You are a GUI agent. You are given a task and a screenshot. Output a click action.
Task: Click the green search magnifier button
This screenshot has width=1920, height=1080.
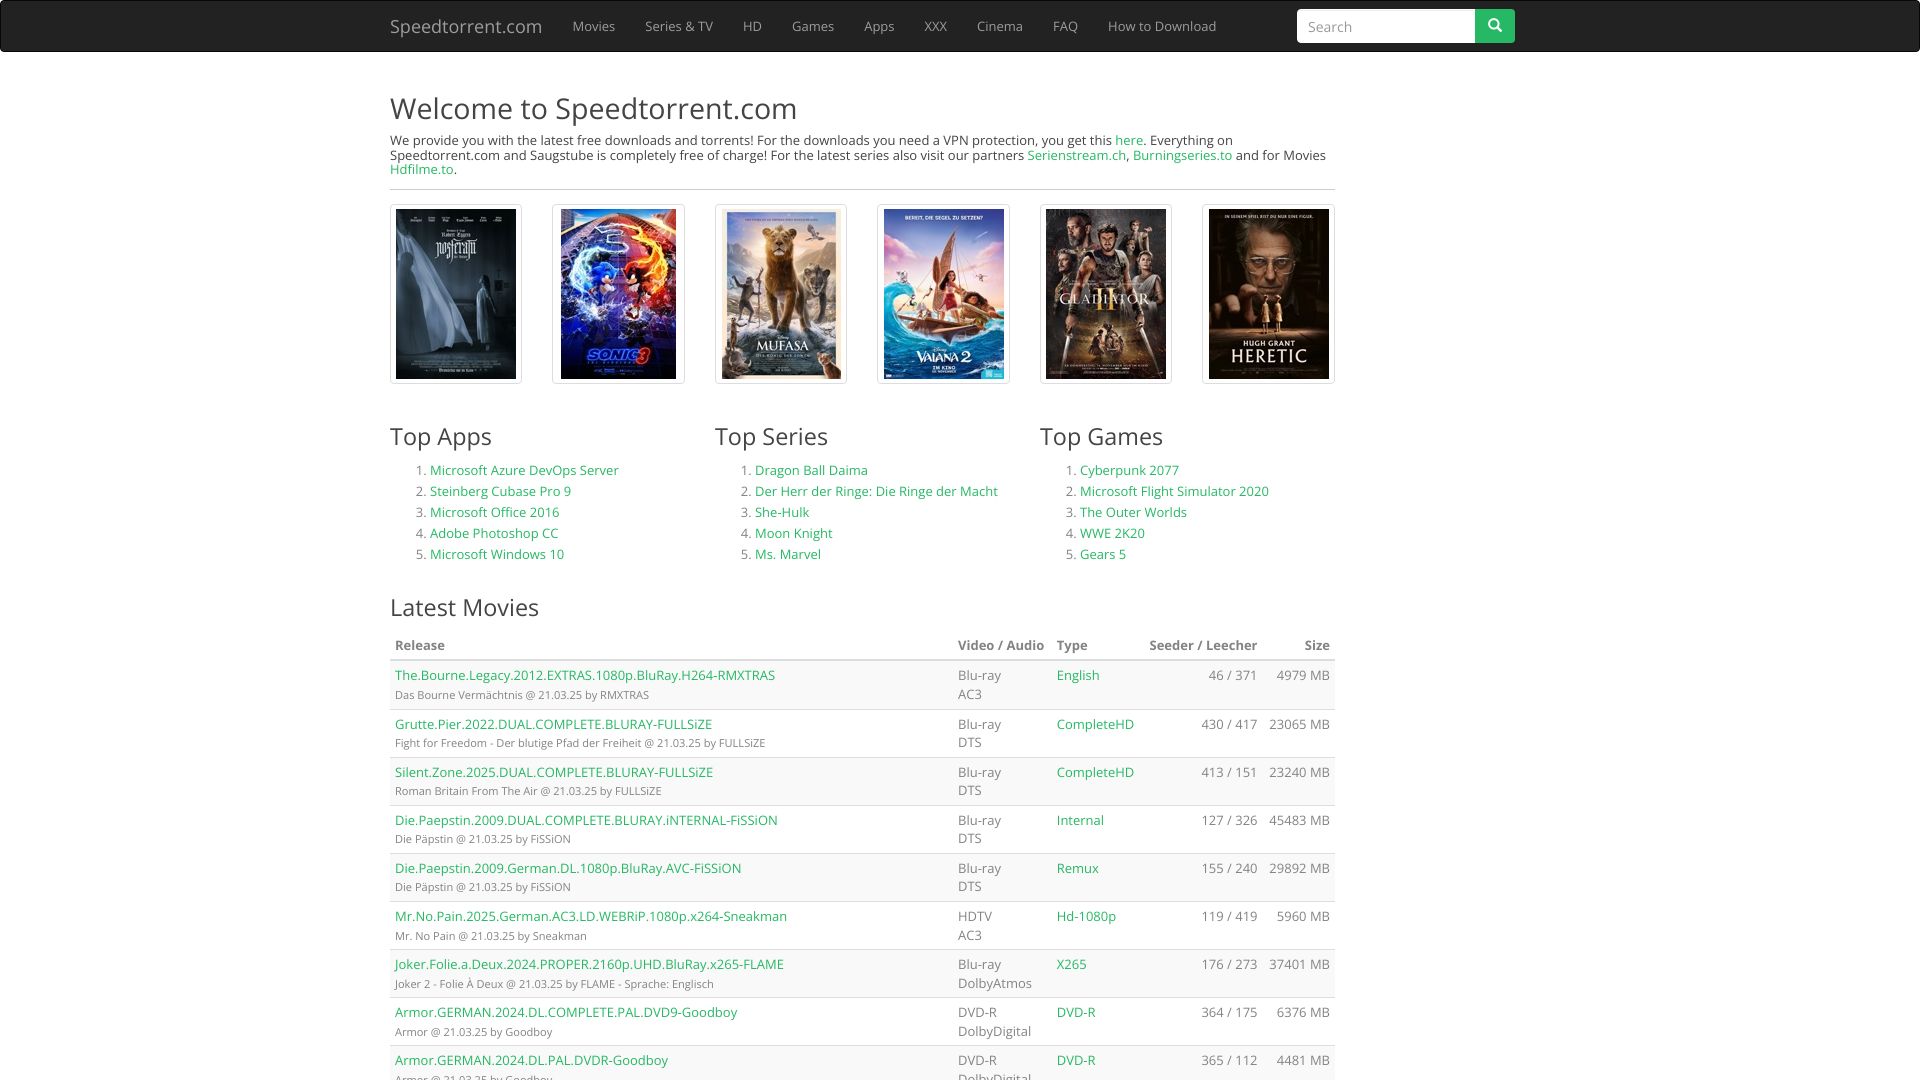tap(1494, 26)
